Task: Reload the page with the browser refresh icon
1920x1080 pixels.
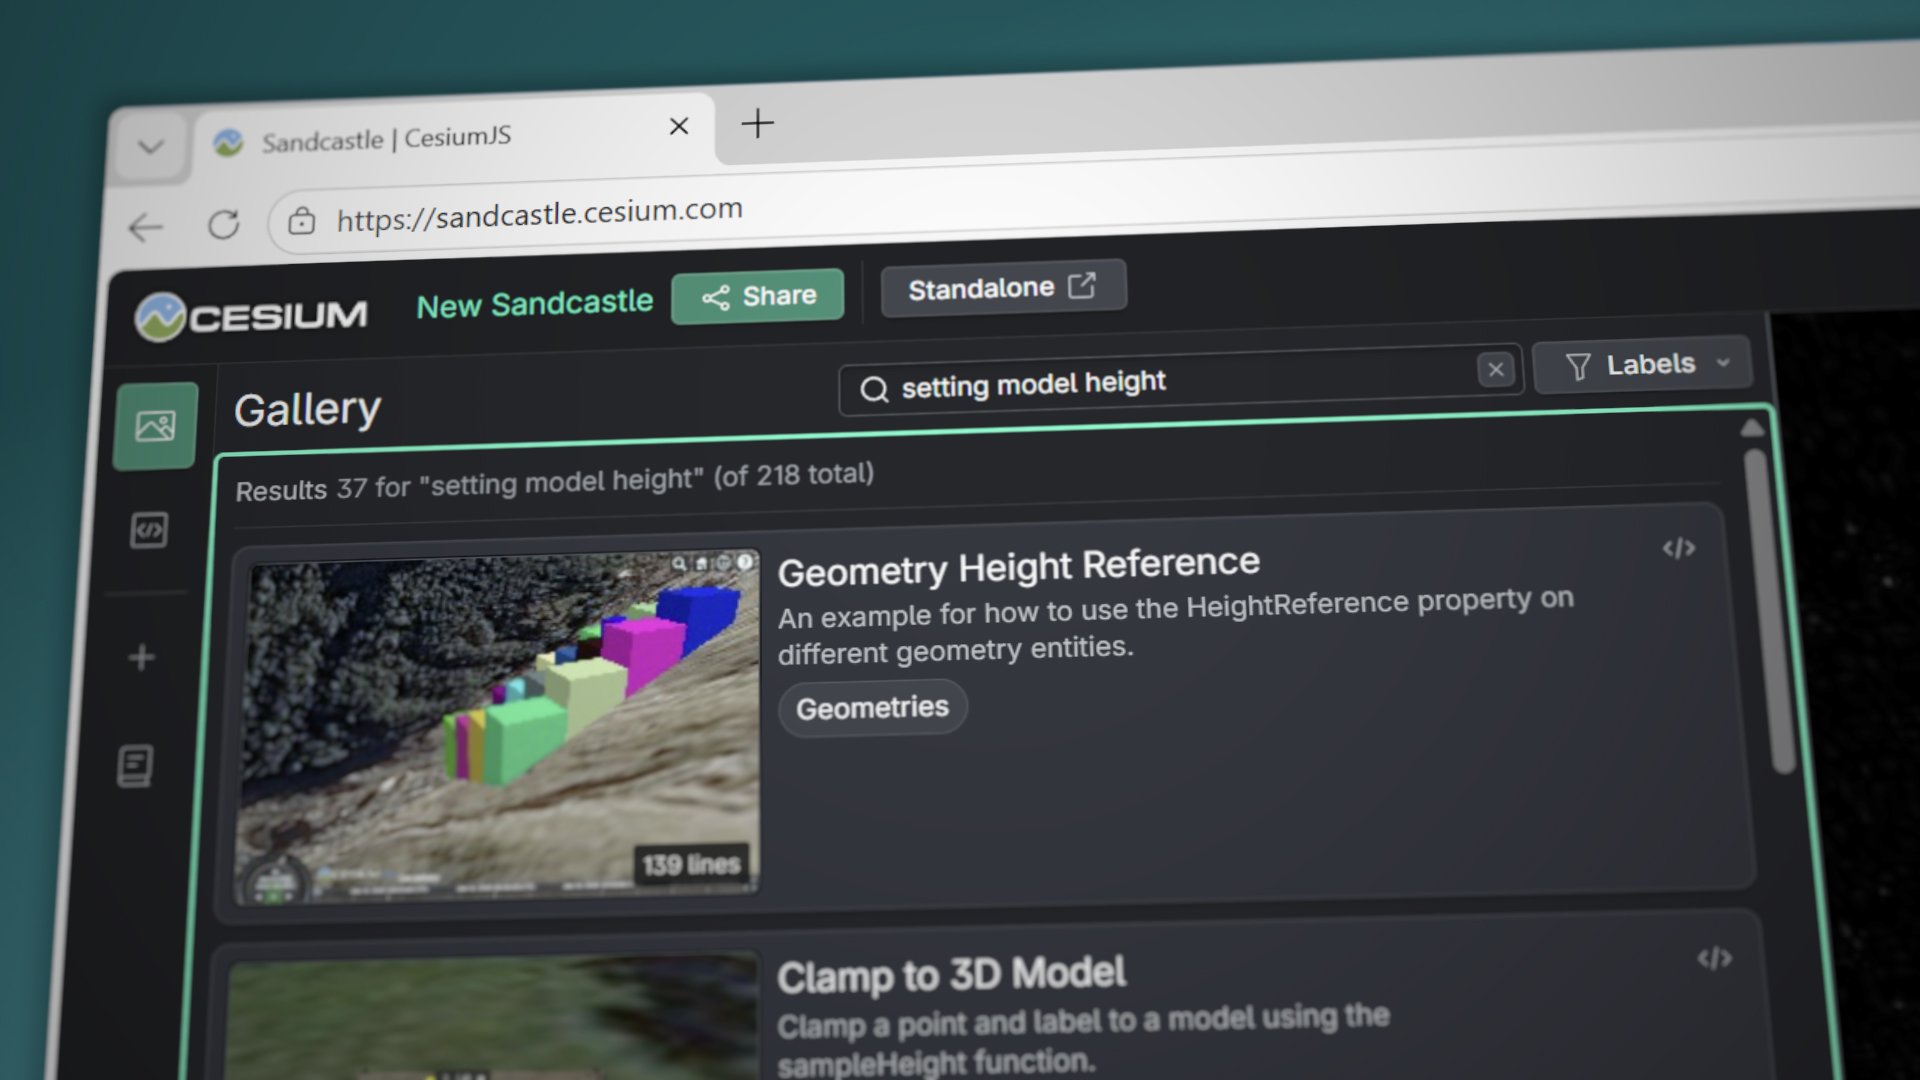Action: click(x=223, y=224)
